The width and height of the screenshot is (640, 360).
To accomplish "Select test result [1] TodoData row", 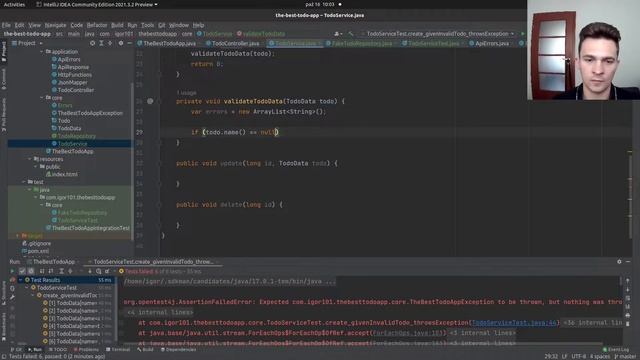I will click(x=73, y=303).
